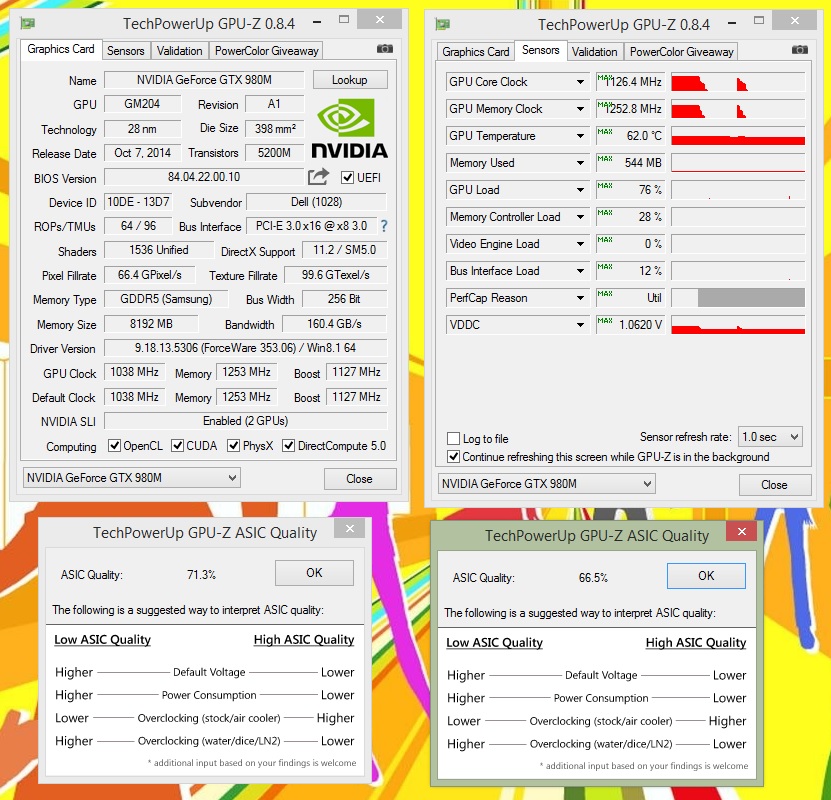Click the BIOS Version field 84.04.22.00.10
This screenshot has height=800, width=831.
[x=204, y=177]
